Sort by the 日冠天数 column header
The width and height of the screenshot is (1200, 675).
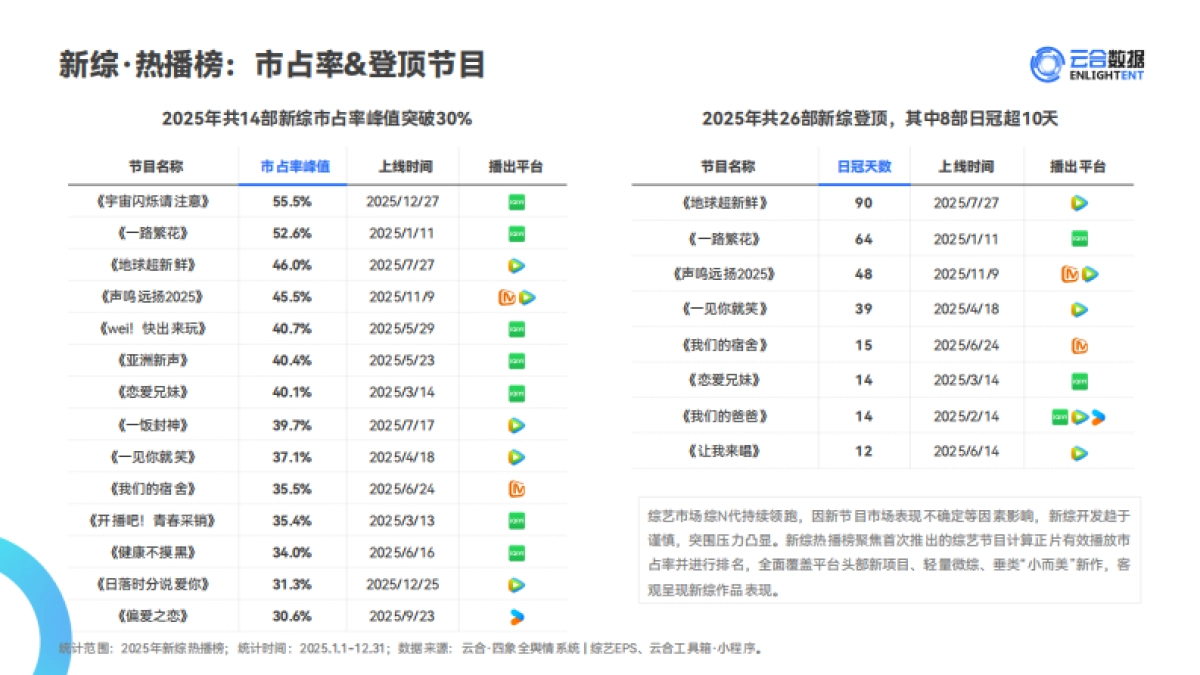tap(863, 166)
